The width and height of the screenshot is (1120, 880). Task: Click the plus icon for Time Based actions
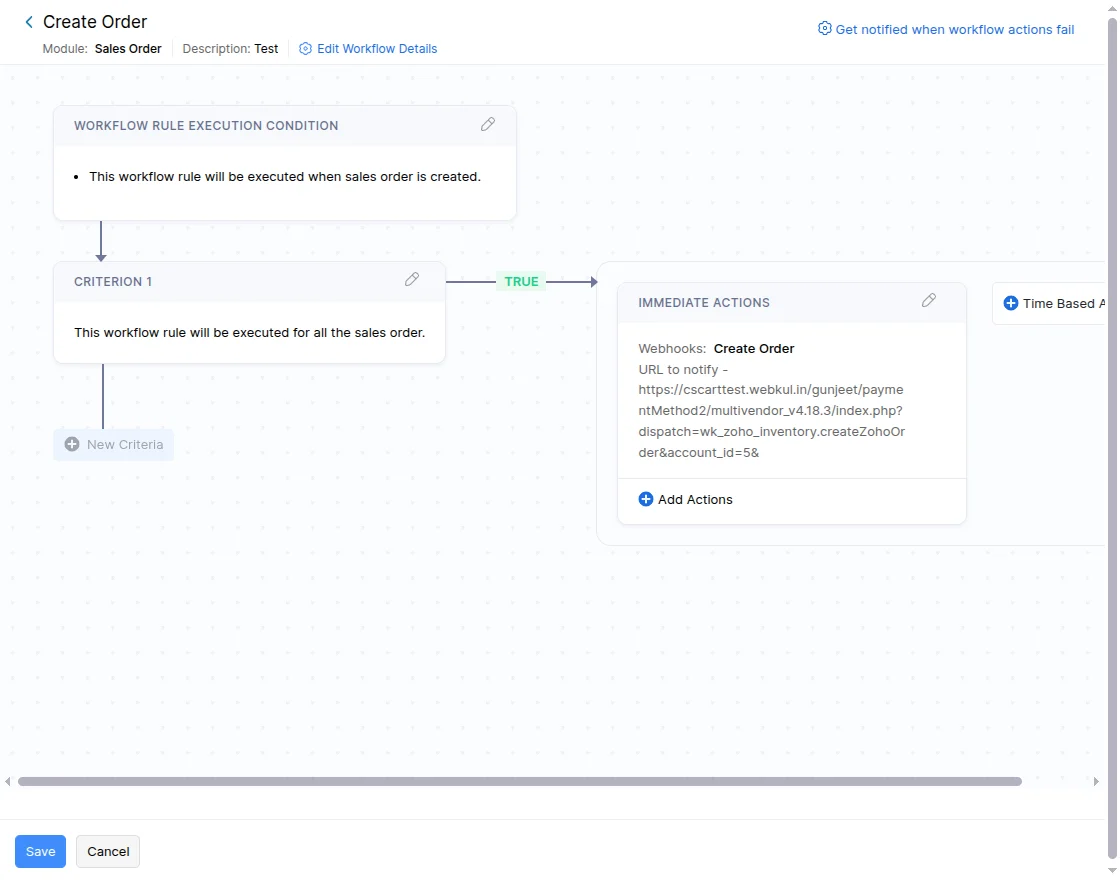tap(1011, 304)
